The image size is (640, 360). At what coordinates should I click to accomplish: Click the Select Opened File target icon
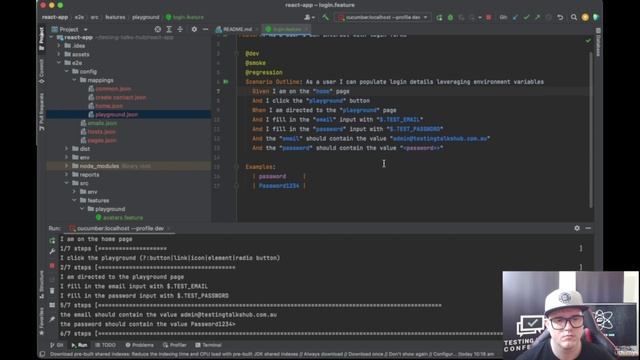pyautogui.click(x=158, y=29)
